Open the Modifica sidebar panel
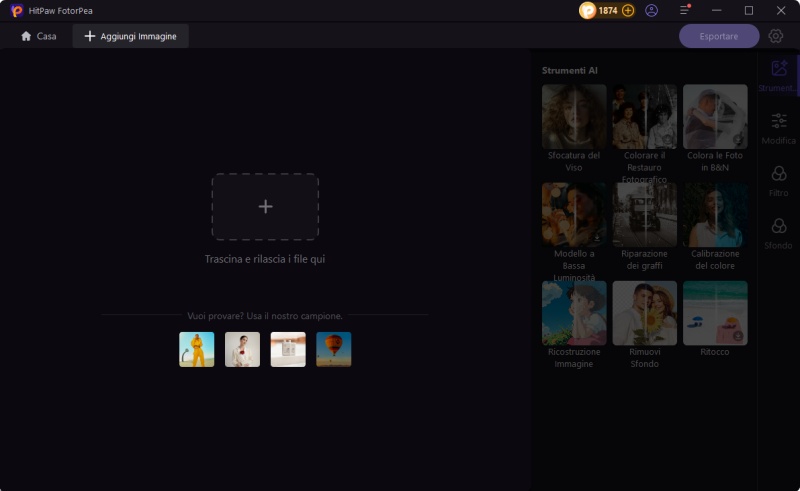800x491 pixels. pos(778,127)
